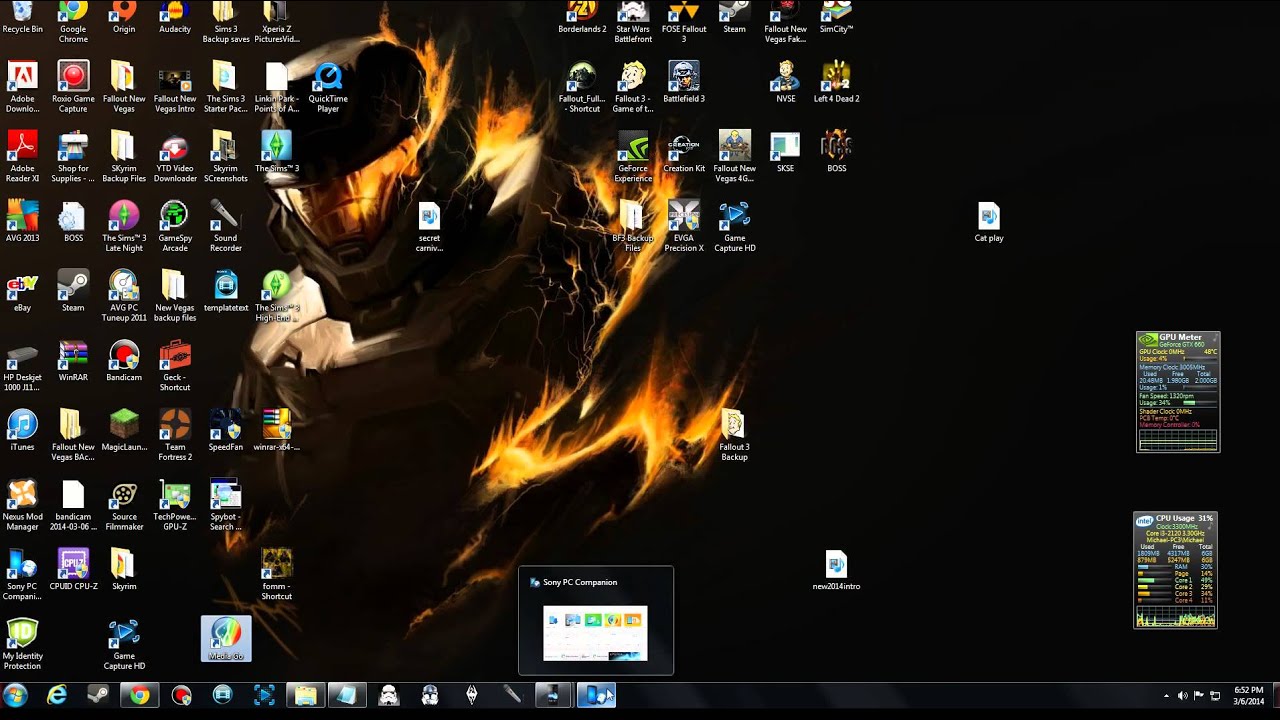Image resolution: width=1280 pixels, height=720 pixels.
Task: Select the GeForce Experience shortcut
Action: [x=633, y=156]
